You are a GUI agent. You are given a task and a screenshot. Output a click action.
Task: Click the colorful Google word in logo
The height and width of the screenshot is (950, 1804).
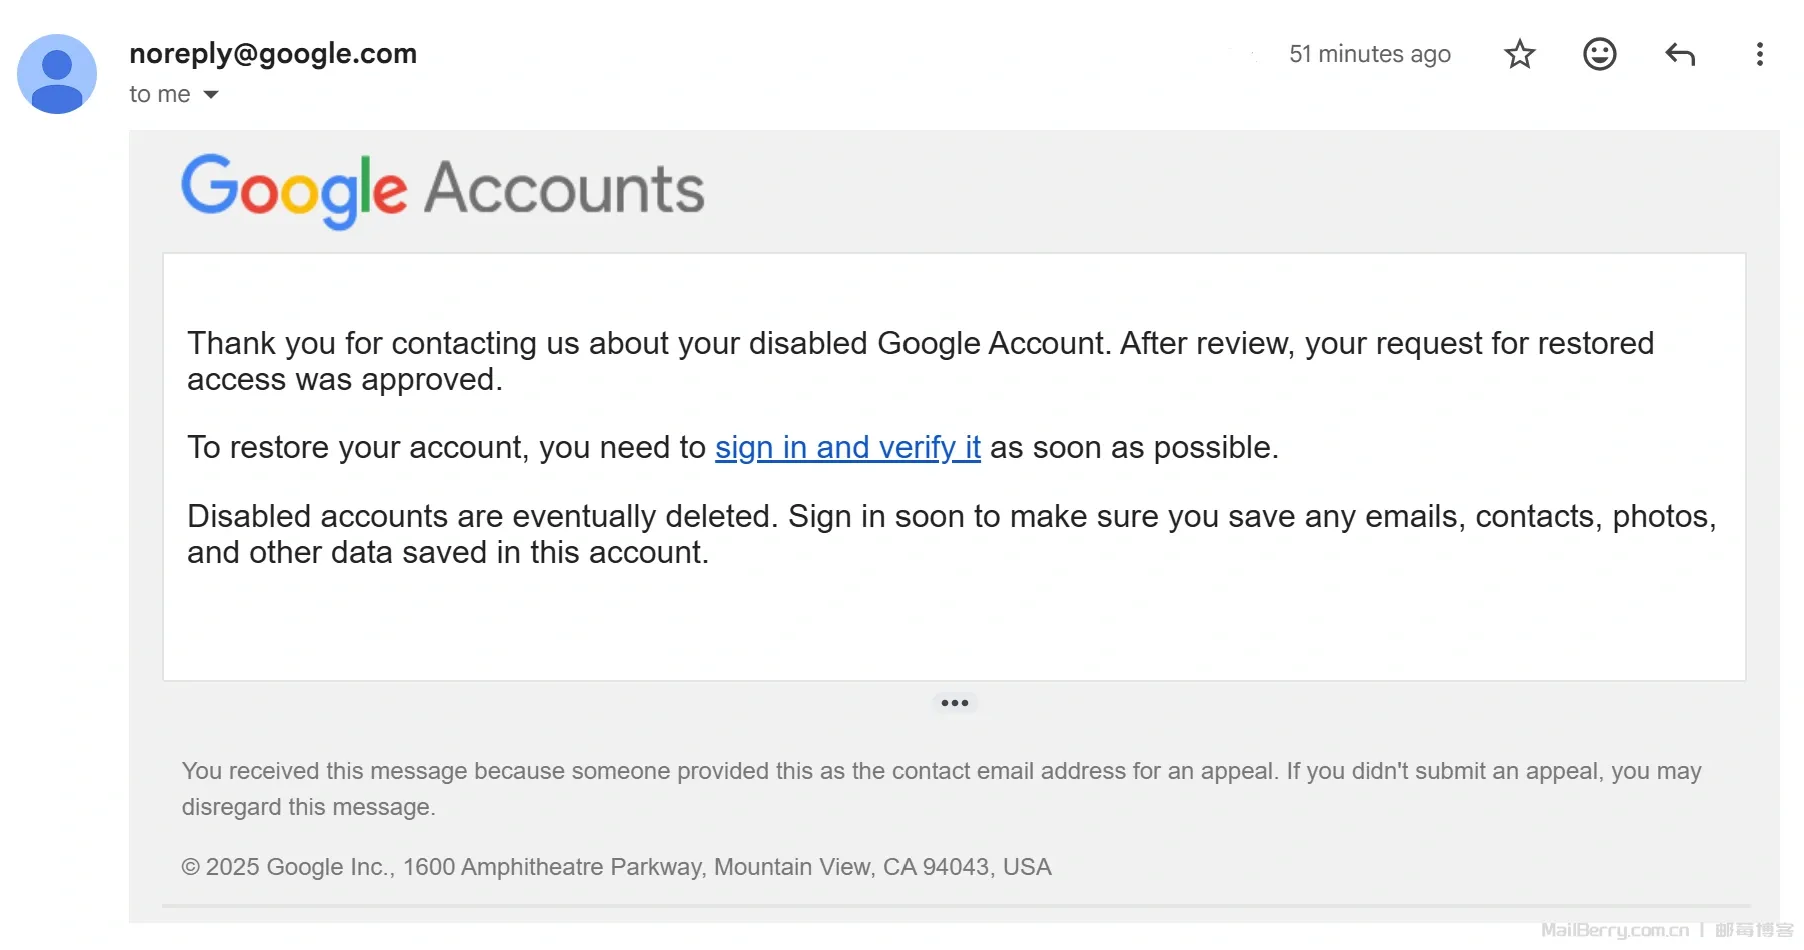293,189
